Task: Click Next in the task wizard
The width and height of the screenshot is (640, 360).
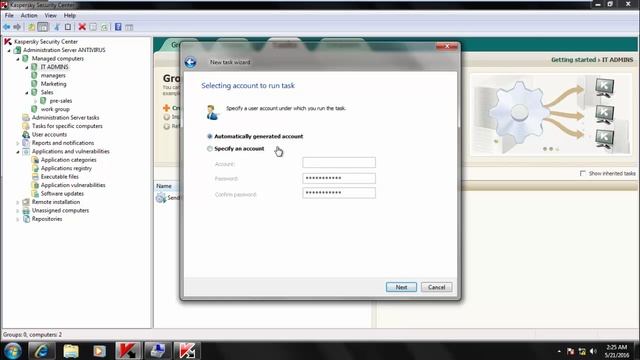Action: (401, 287)
